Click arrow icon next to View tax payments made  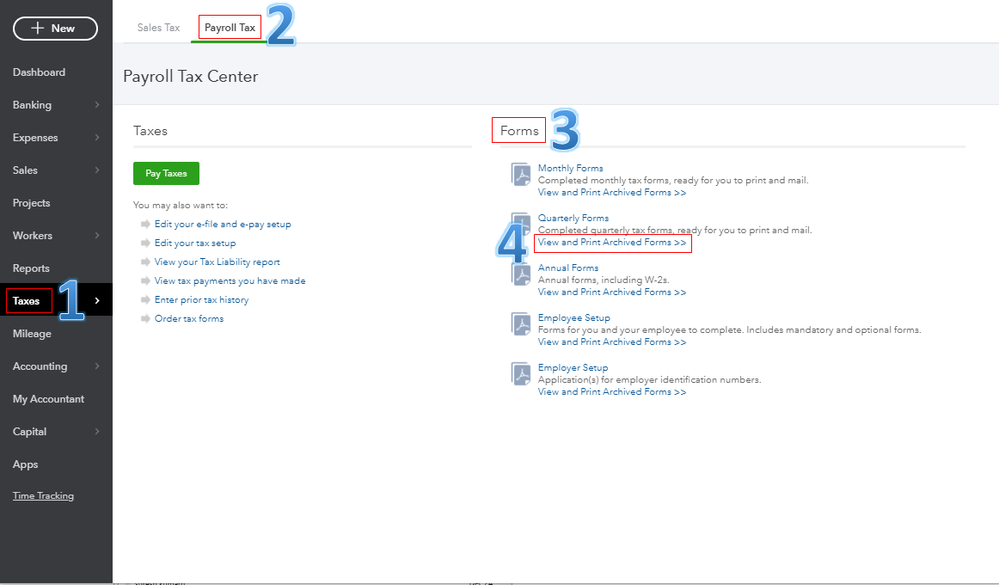click(145, 281)
